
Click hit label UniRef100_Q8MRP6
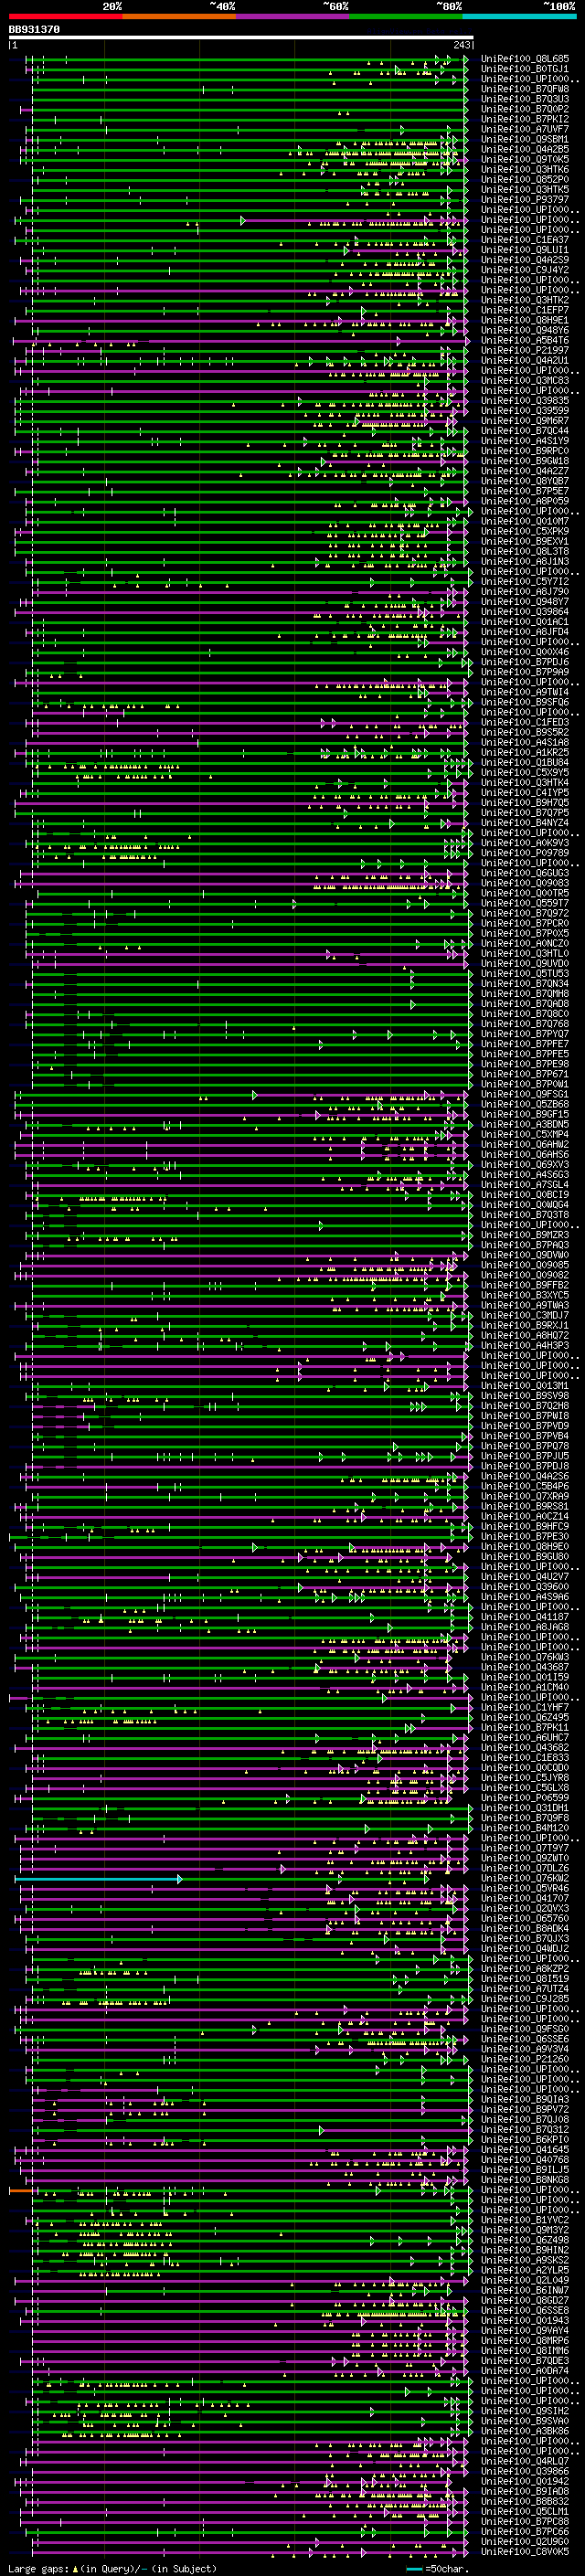525,2340
